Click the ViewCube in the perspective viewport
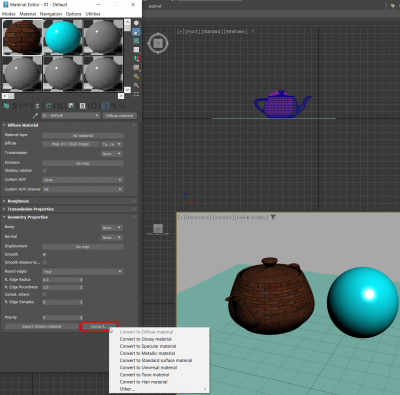This screenshot has width=400, height=395. 158,229
